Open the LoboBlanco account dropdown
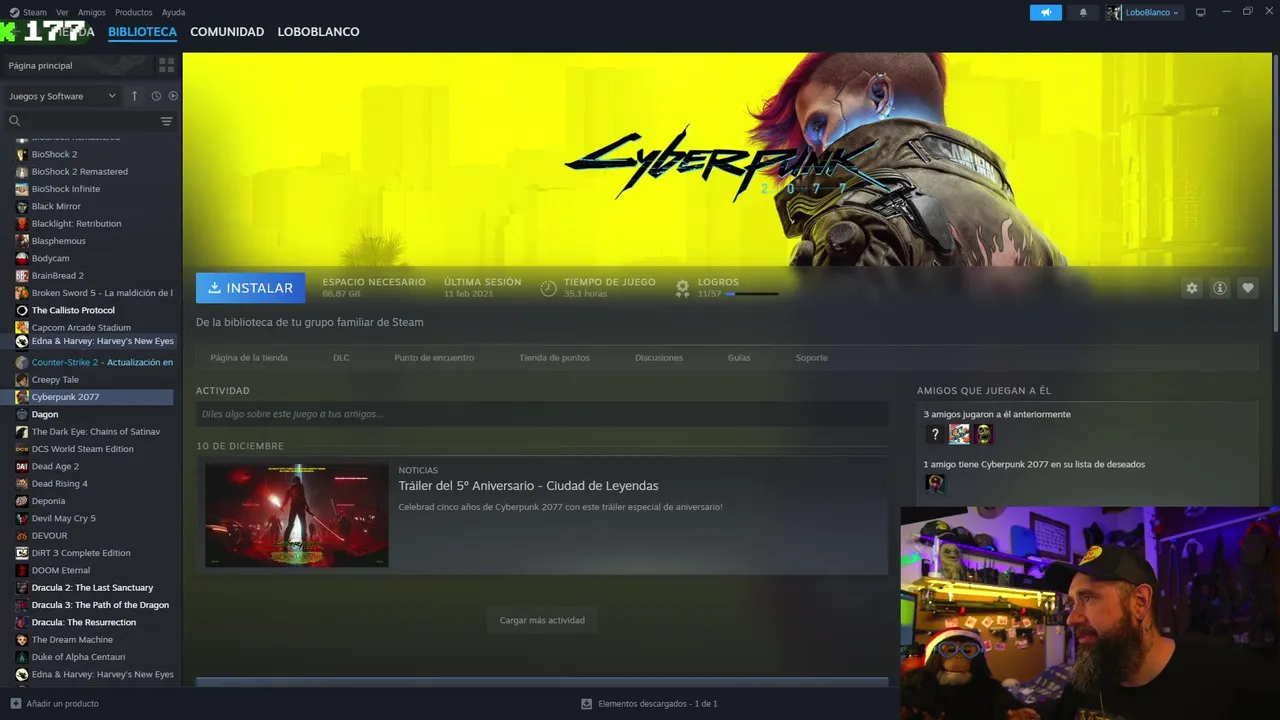This screenshot has width=1280, height=720. click(x=1144, y=12)
